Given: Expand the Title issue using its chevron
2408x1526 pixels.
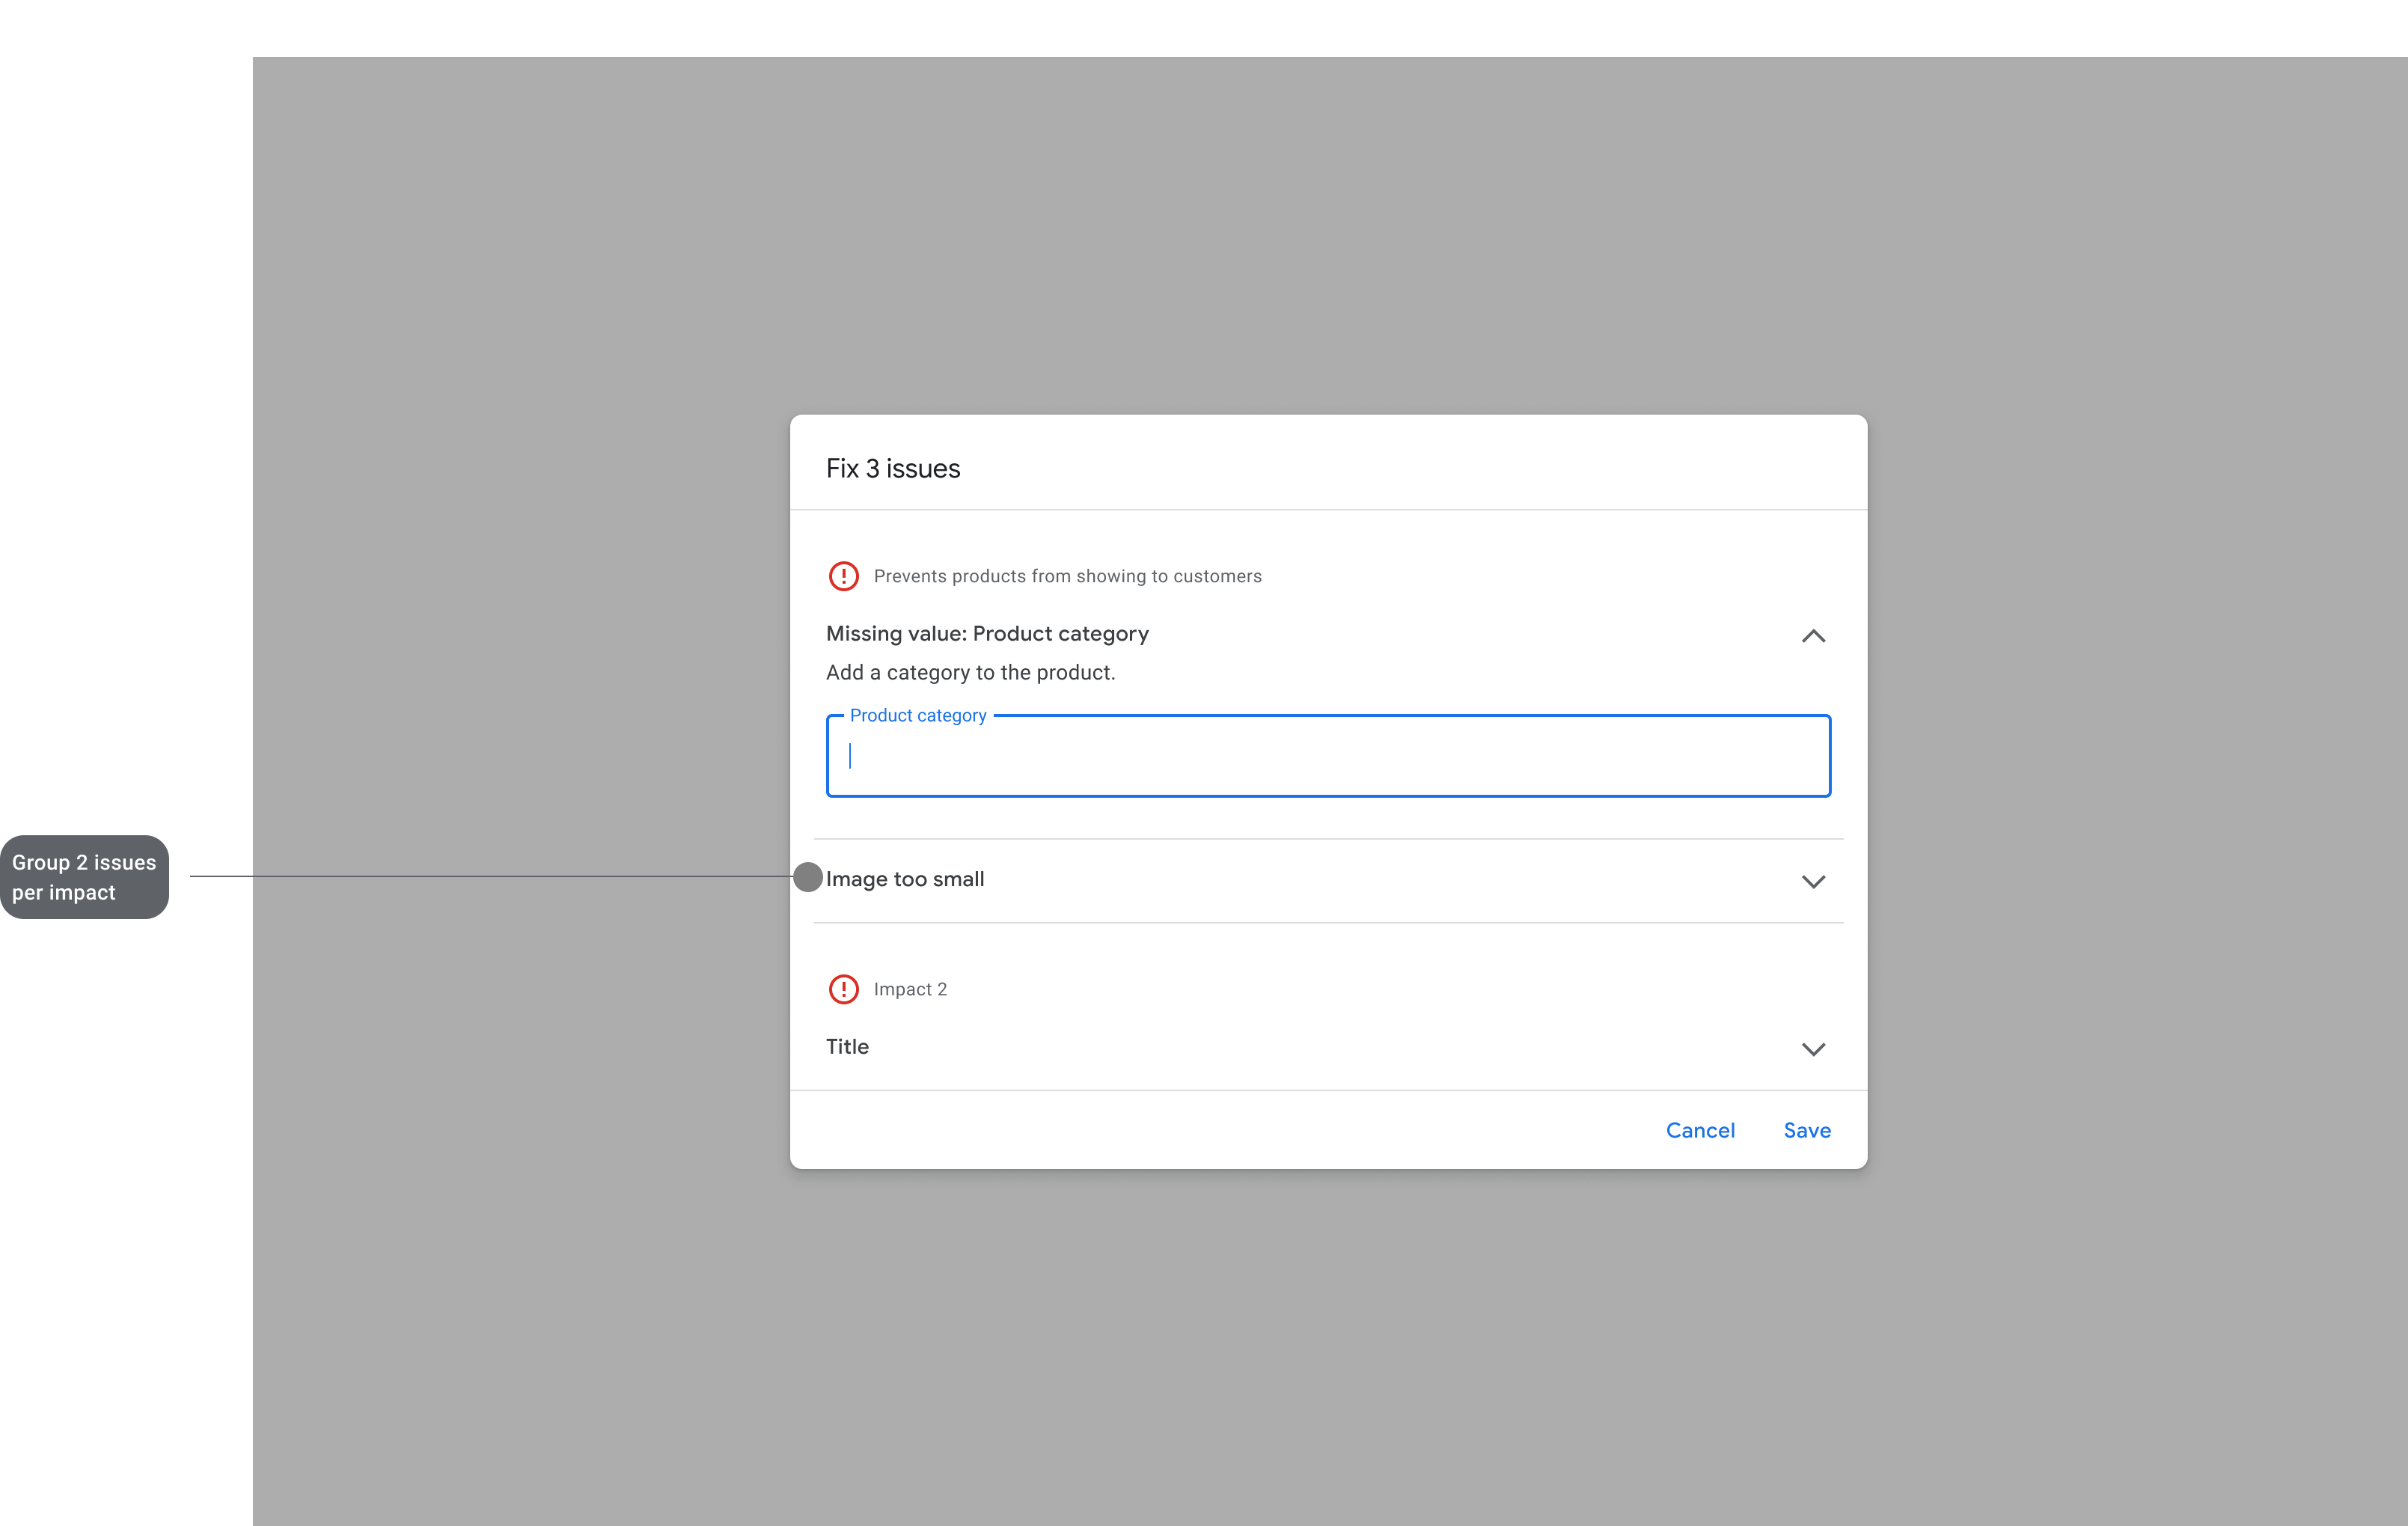Looking at the screenshot, I should pos(1813,1049).
